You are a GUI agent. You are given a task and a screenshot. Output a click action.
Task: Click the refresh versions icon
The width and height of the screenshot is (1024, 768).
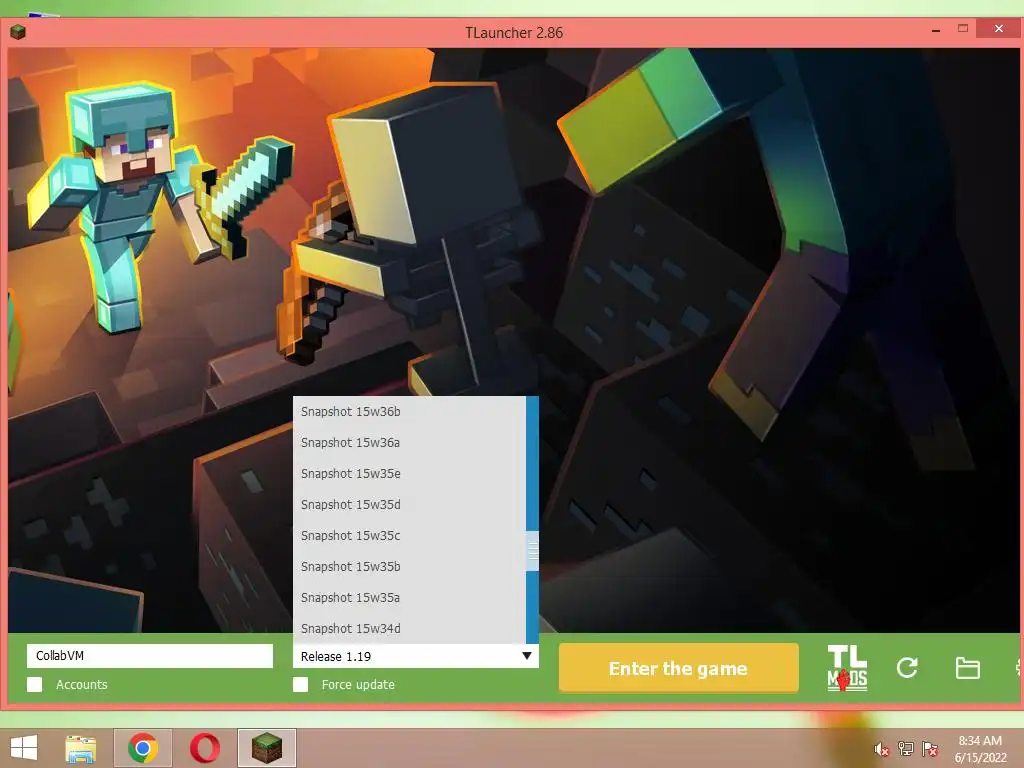pyautogui.click(x=907, y=667)
